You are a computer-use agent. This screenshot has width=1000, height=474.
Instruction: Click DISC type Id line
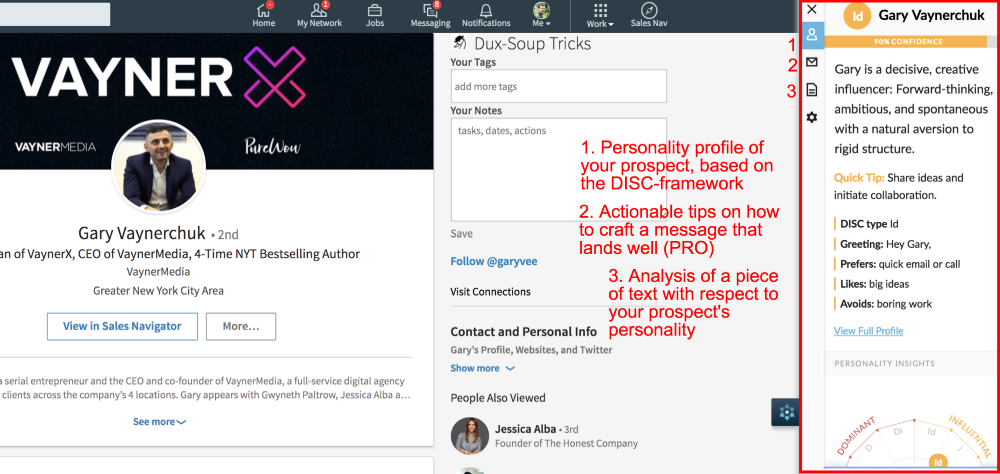[x=869, y=224]
